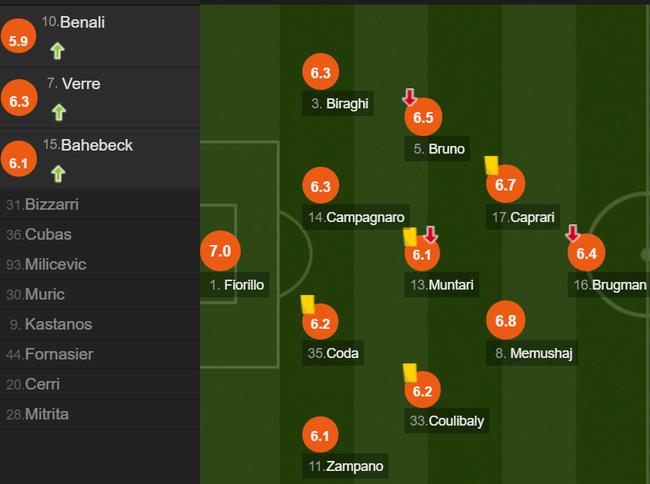Click Caprari's yellow card icon
This screenshot has width=650, height=484.
[492, 165]
